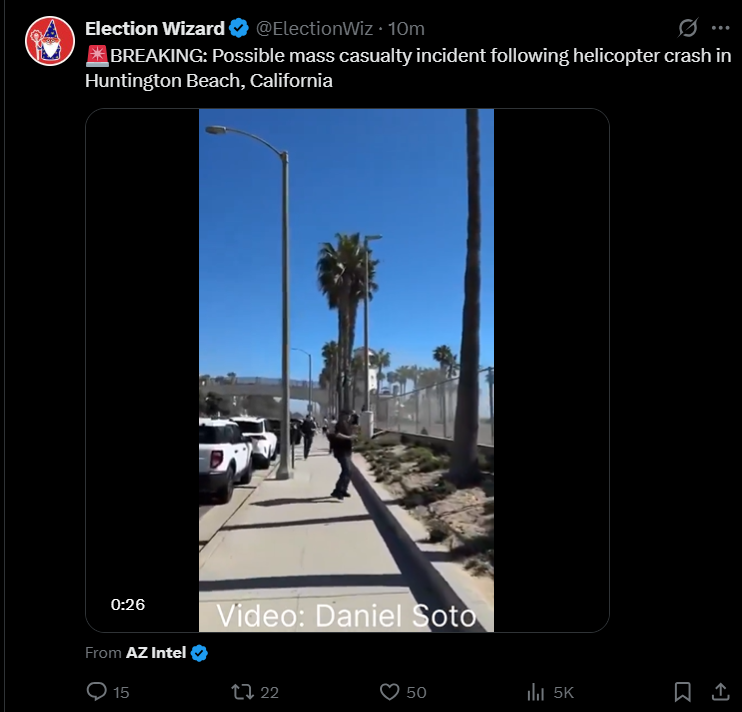Click the 22 reposts count
Viewport: 742px width, 712px height.
(269, 692)
